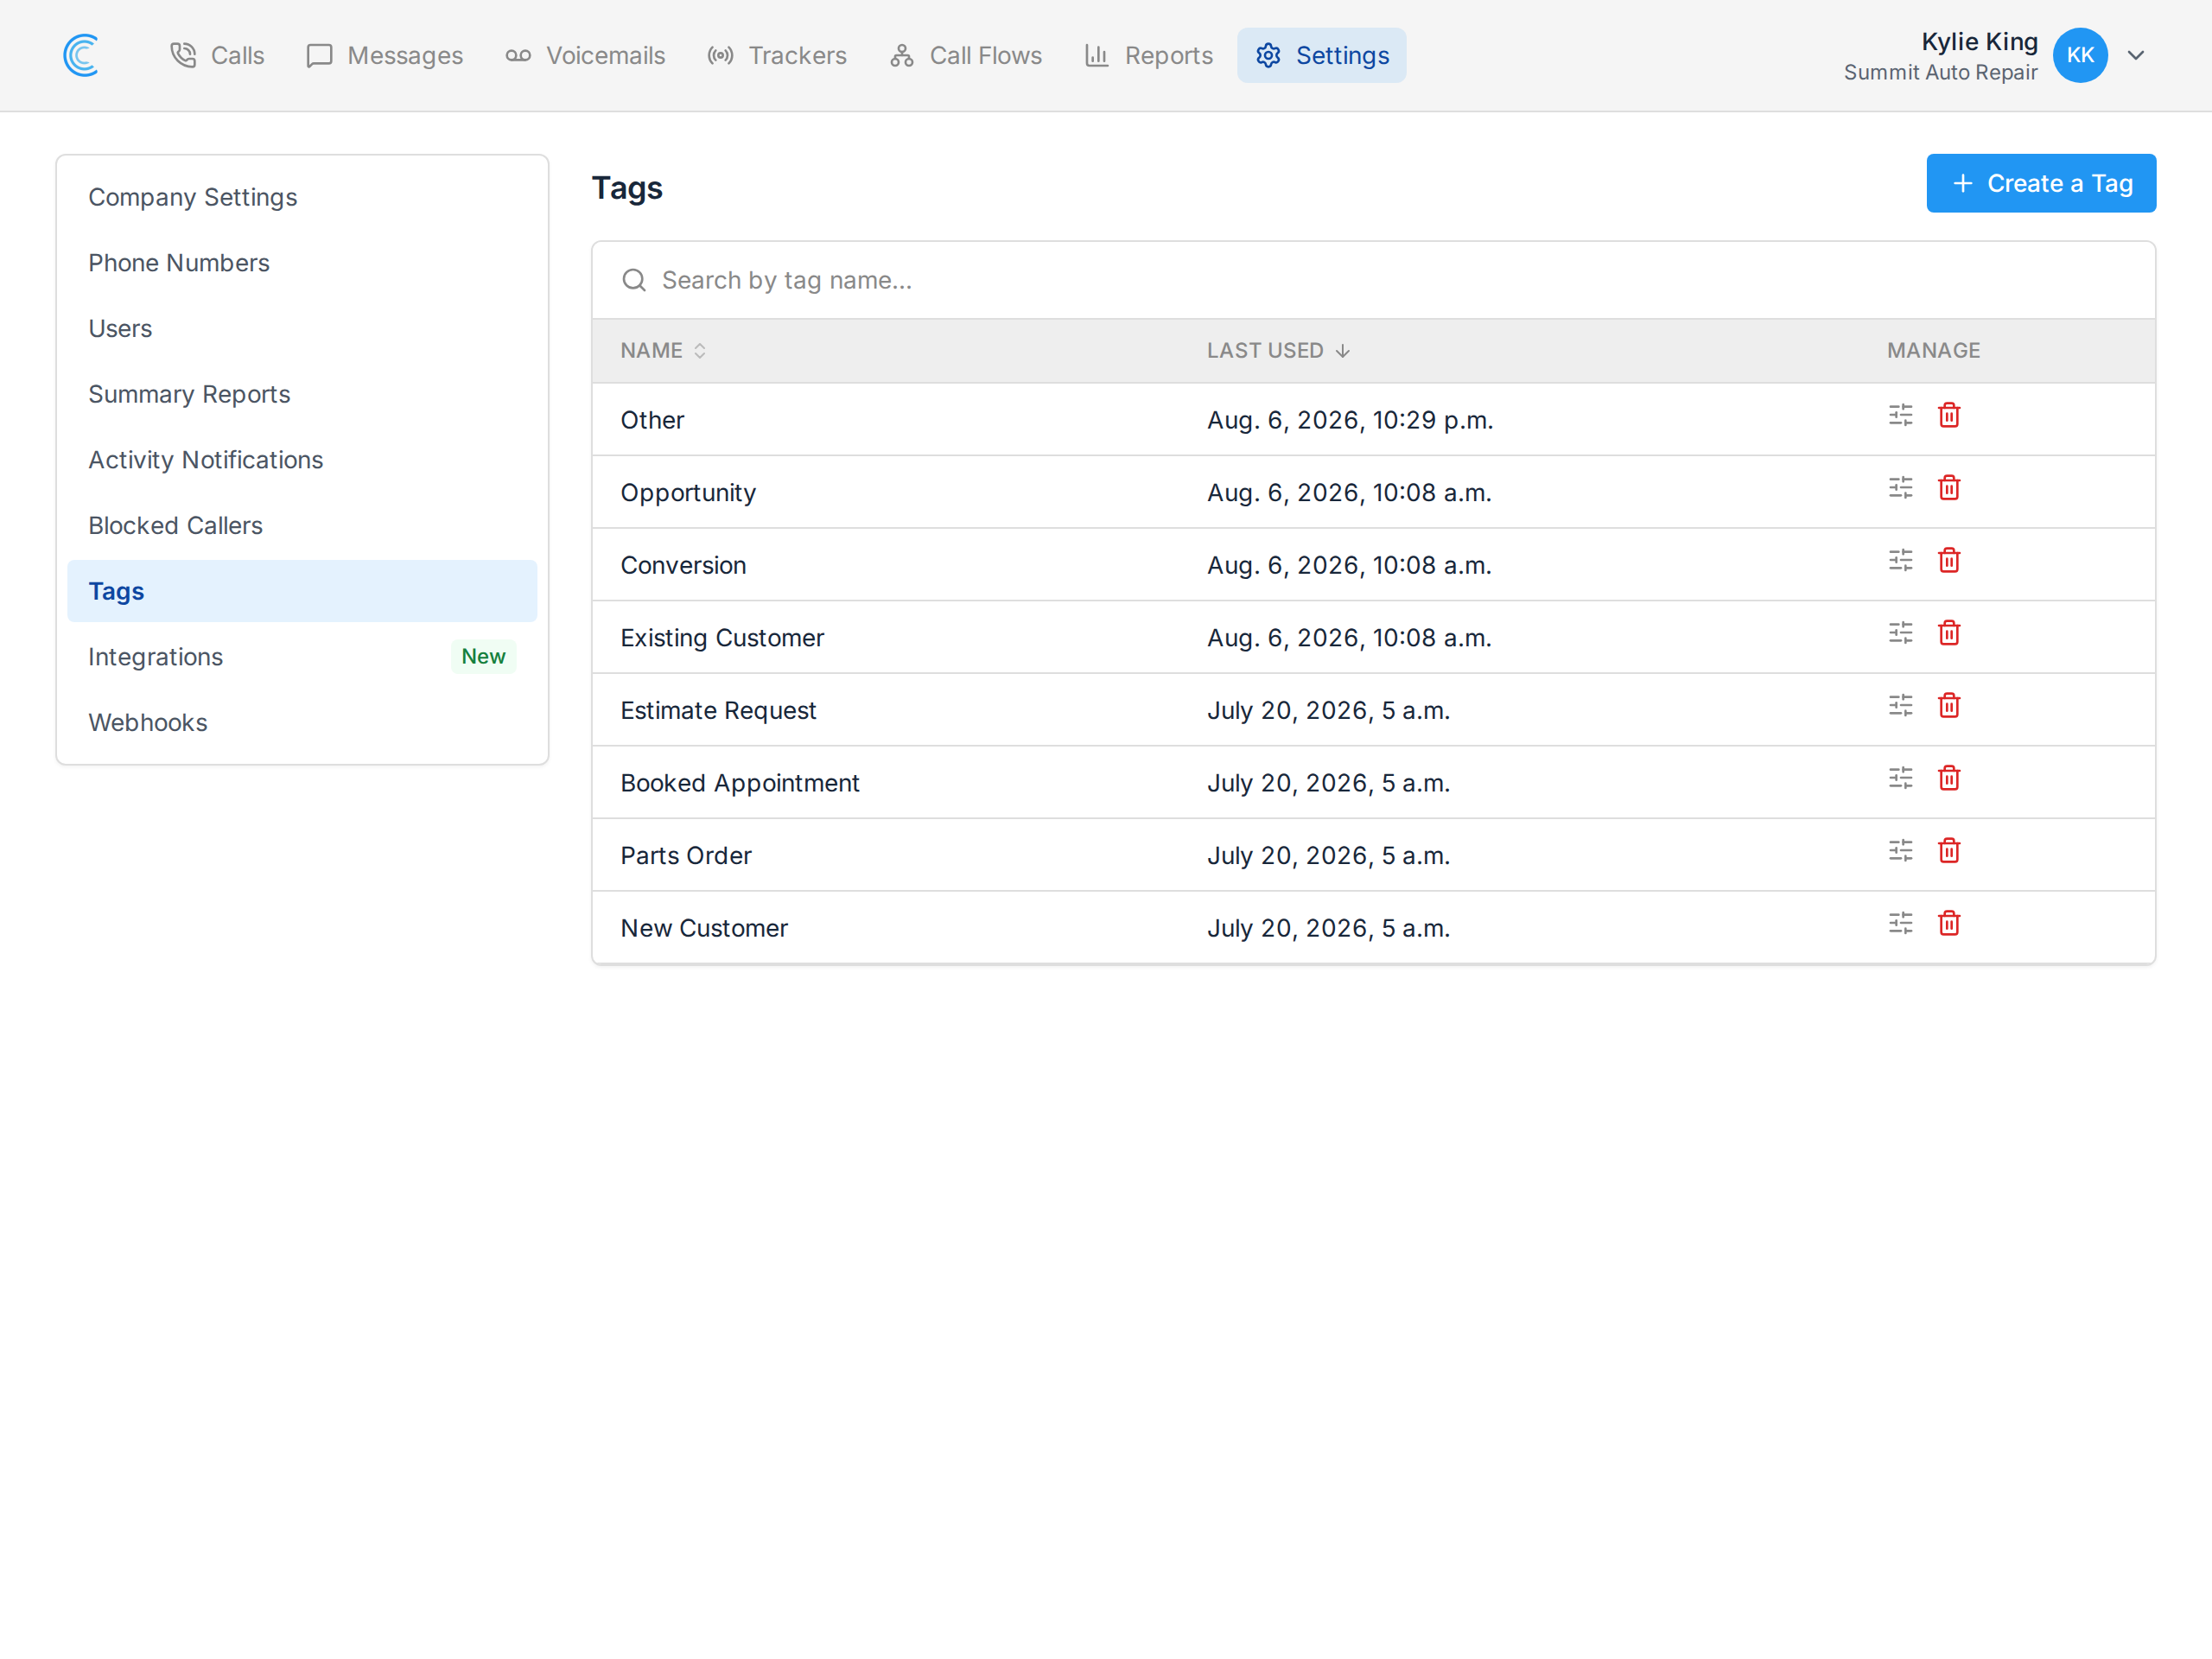Image resolution: width=2212 pixels, height=1659 pixels.
Task: Click the Summit Auto Repair company name
Action: (x=1940, y=72)
